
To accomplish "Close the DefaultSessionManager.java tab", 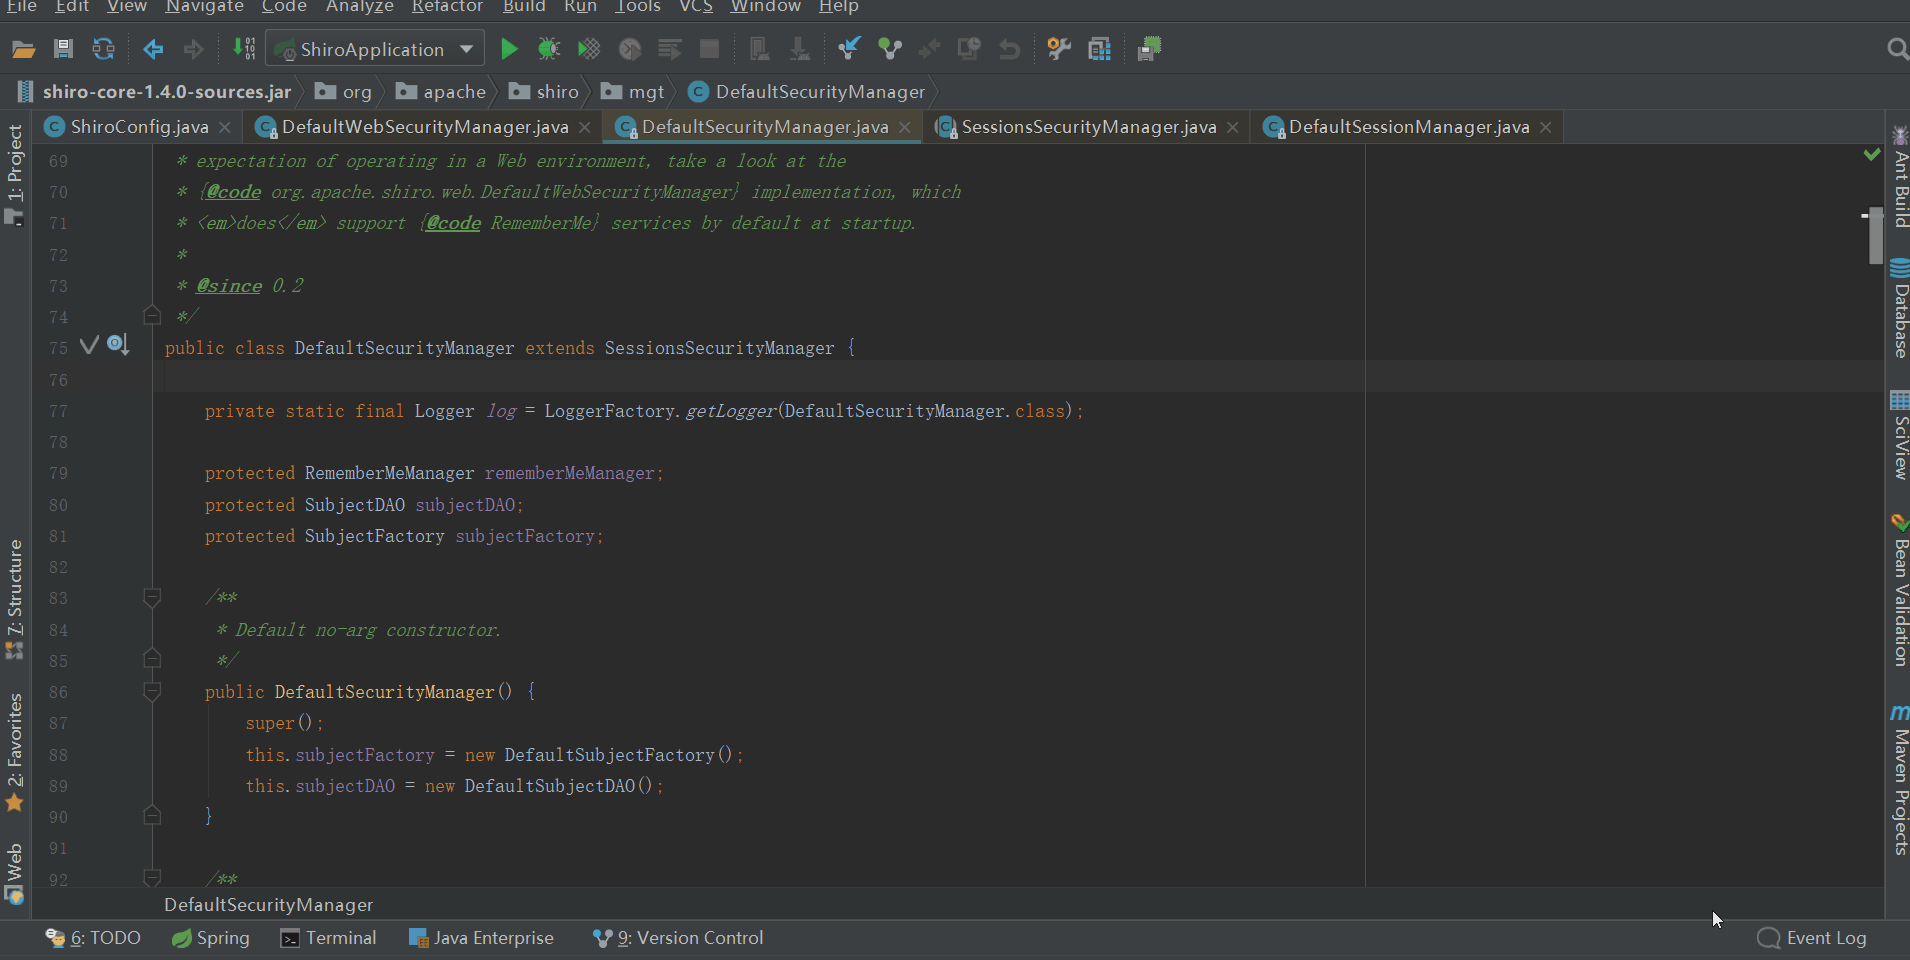I will coord(1546,127).
